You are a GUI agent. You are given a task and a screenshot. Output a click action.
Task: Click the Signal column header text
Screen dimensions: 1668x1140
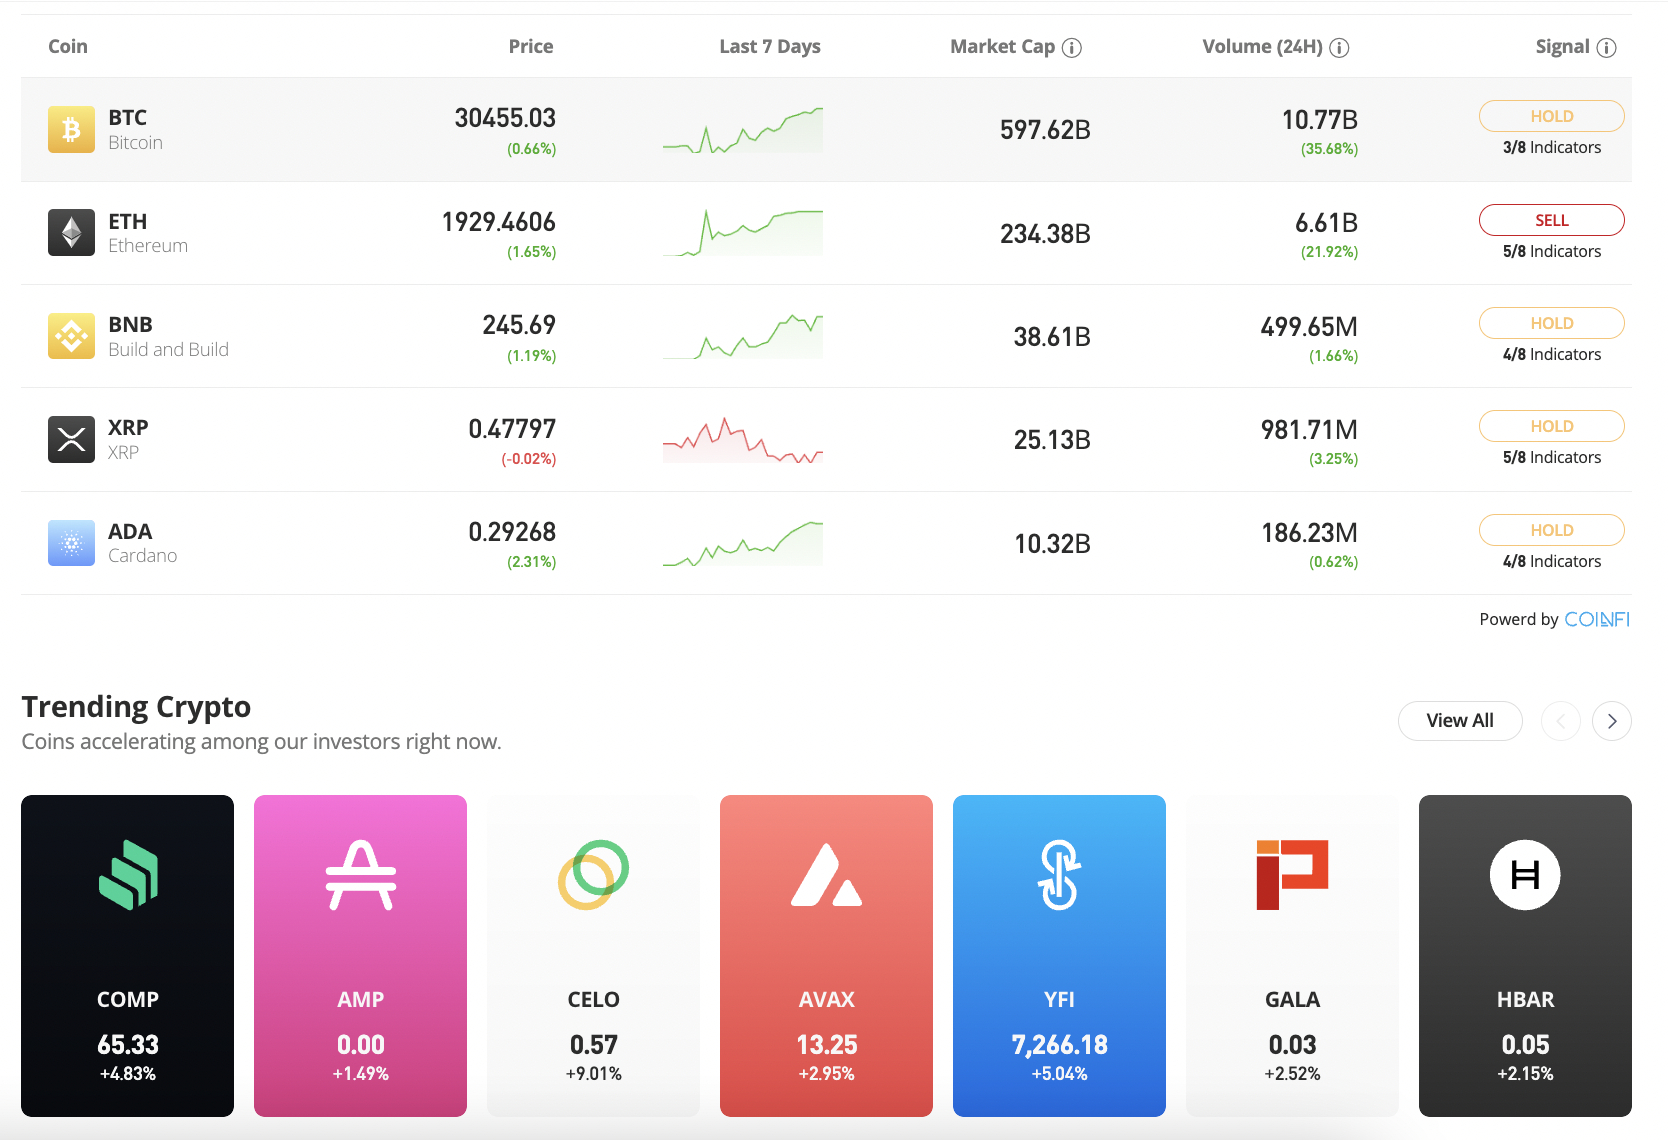pos(1562,46)
